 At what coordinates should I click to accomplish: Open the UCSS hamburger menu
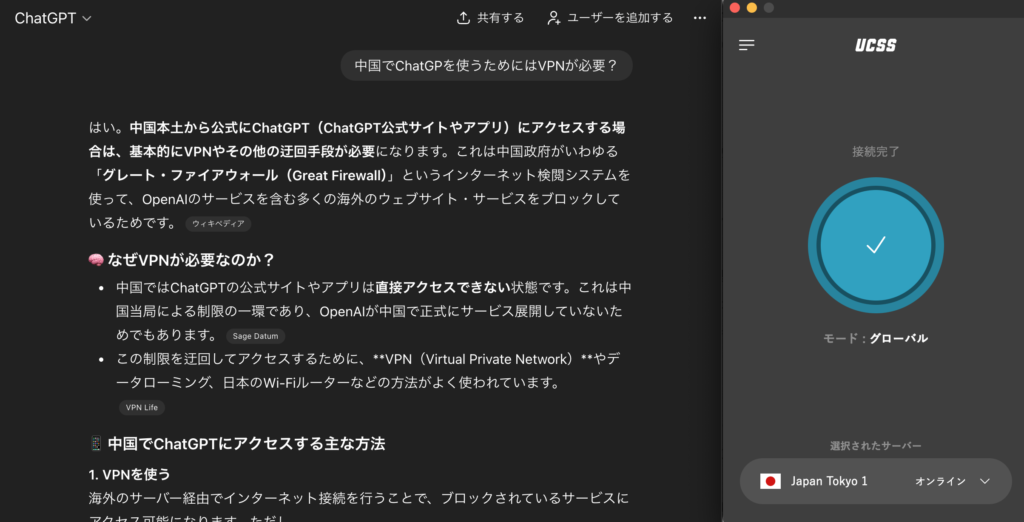coord(747,45)
